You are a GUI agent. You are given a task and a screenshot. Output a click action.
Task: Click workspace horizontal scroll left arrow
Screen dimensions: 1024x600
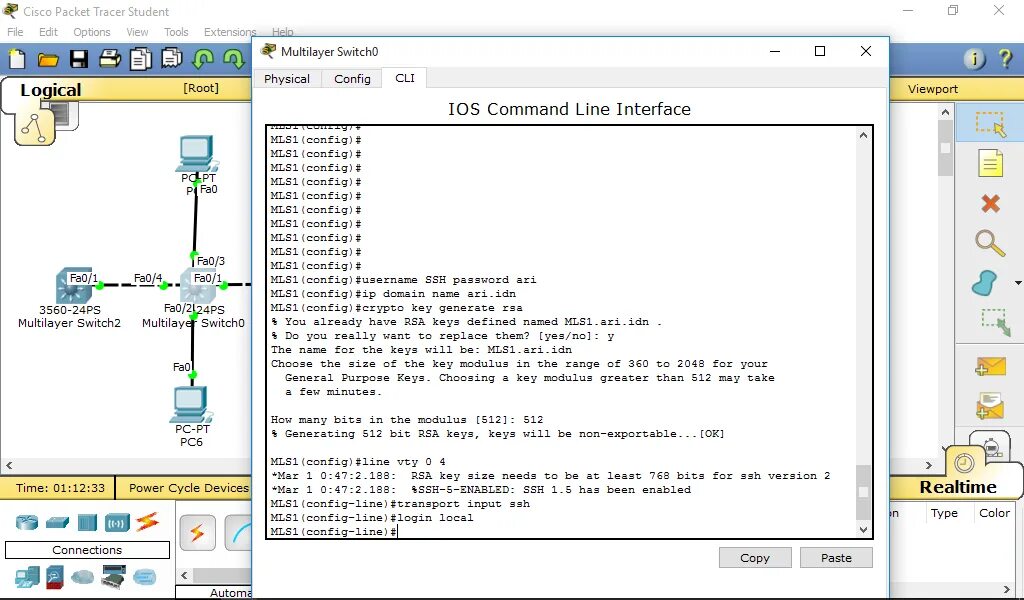click(x=9, y=466)
